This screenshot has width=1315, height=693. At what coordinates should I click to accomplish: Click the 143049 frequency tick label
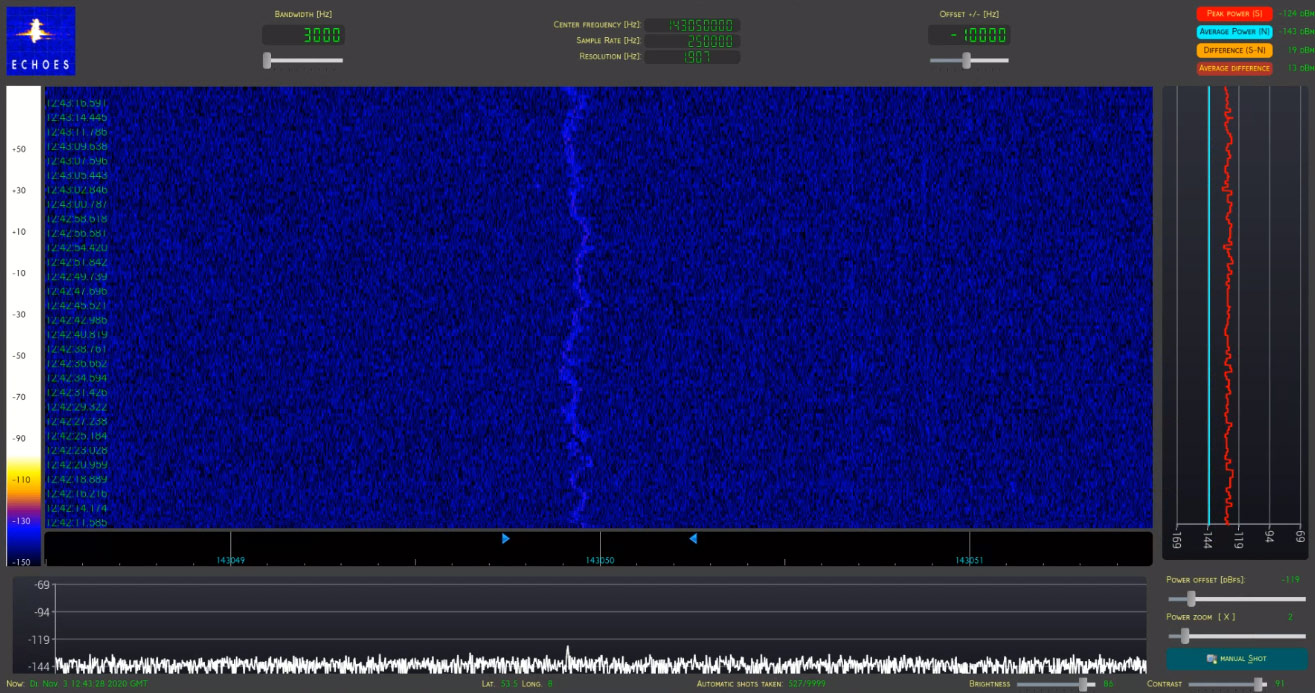[231, 560]
